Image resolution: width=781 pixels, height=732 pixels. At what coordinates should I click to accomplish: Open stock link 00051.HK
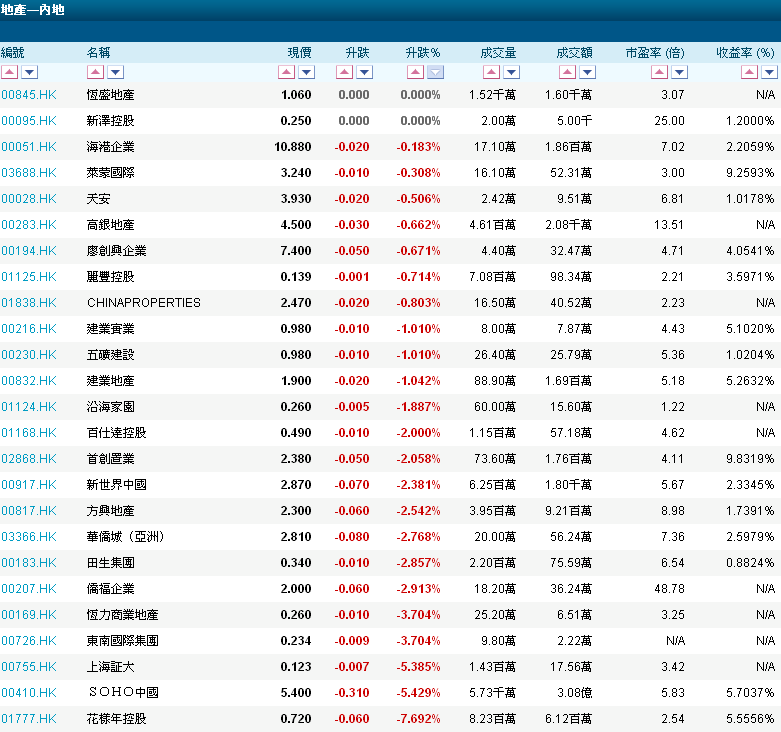pos(29,146)
